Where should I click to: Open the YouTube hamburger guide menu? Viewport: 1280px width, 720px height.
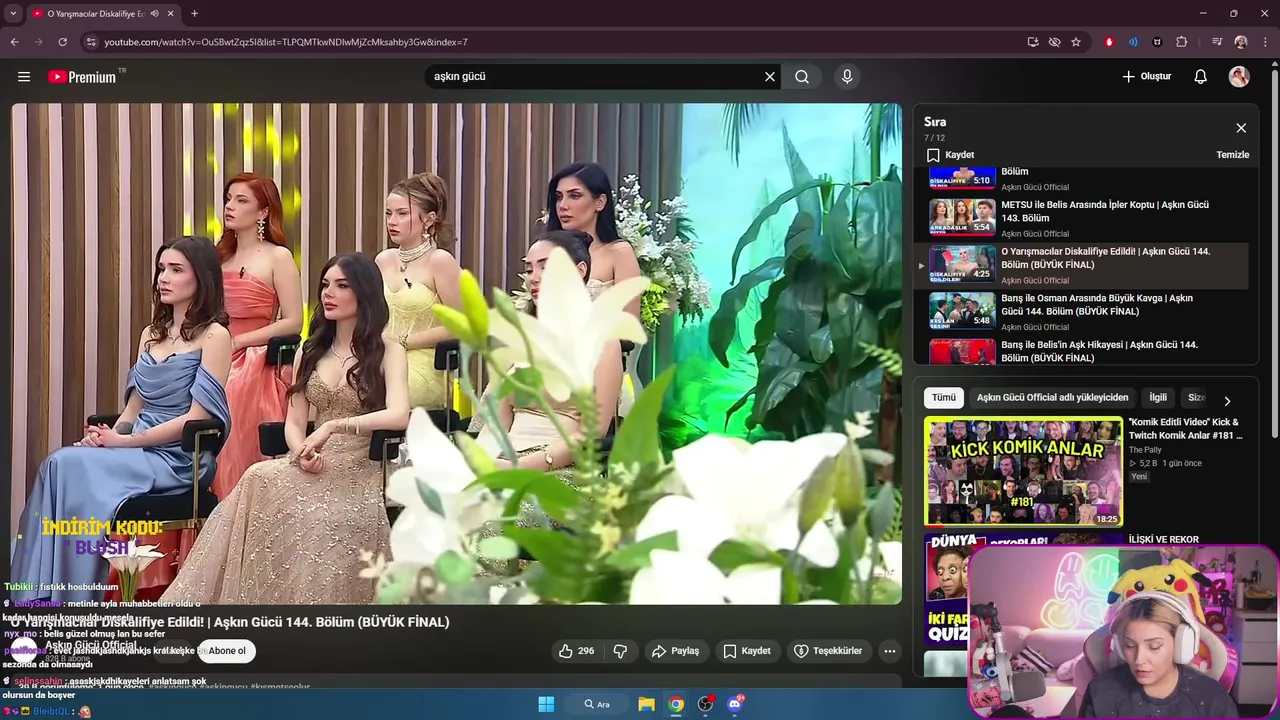(24, 77)
